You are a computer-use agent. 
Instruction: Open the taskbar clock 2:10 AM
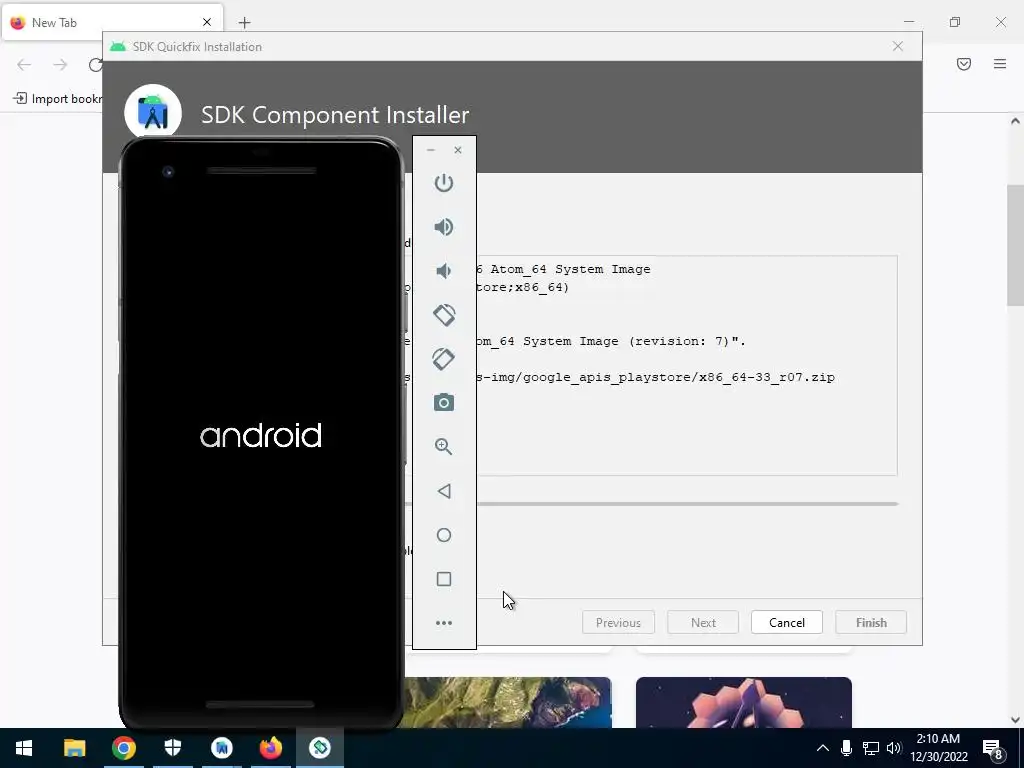[x=938, y=748]
